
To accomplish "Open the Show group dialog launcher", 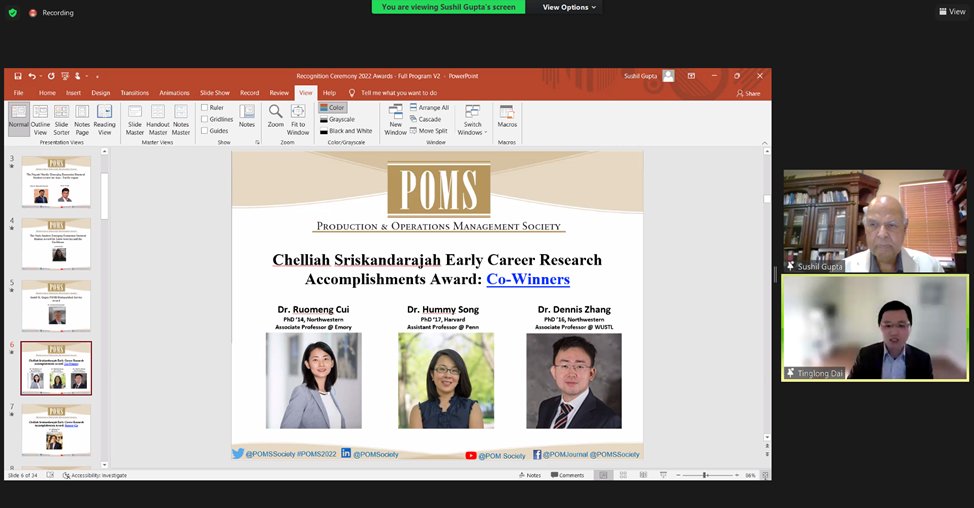I will point(257,142).
